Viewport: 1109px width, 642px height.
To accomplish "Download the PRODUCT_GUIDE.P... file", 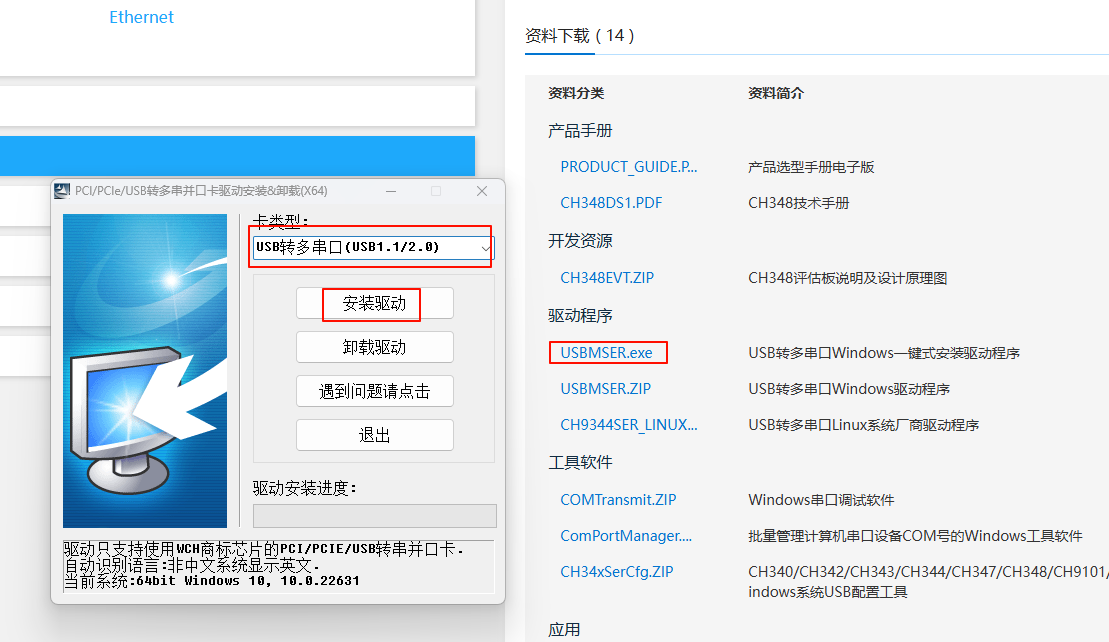I will pyautogui.click(x=629, y=167).
